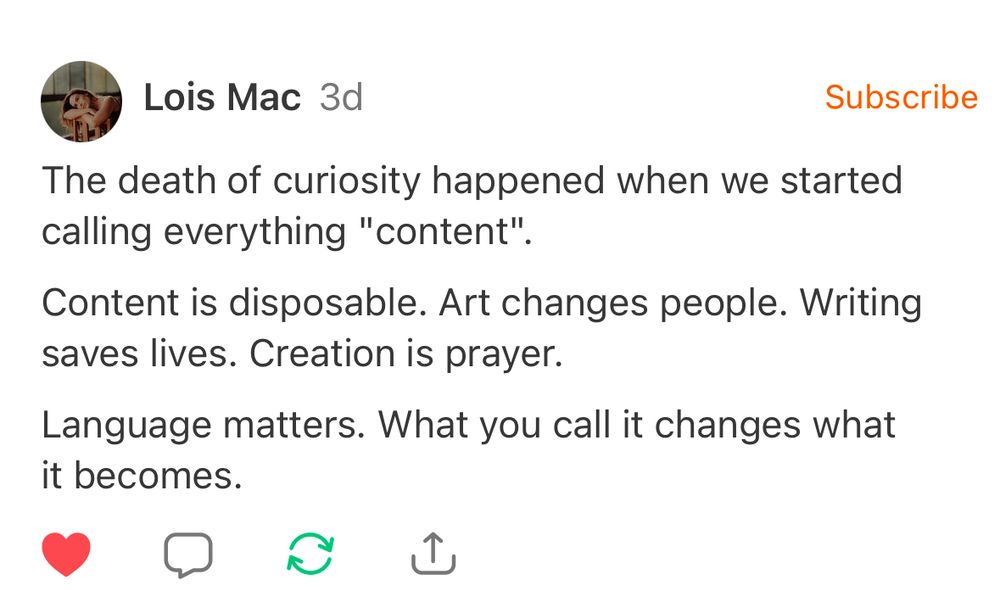Tap the share upload icon
The image size is (1000, 590).
coord(433,554)
